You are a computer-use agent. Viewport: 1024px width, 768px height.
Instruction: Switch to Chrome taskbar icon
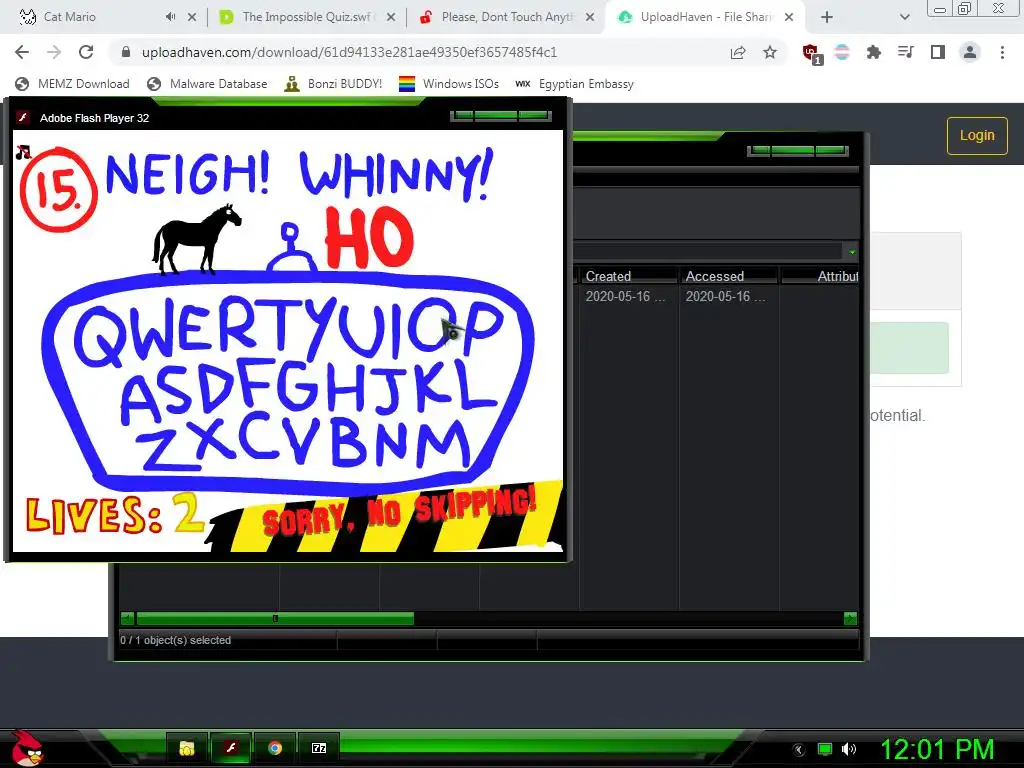point(275,748)
